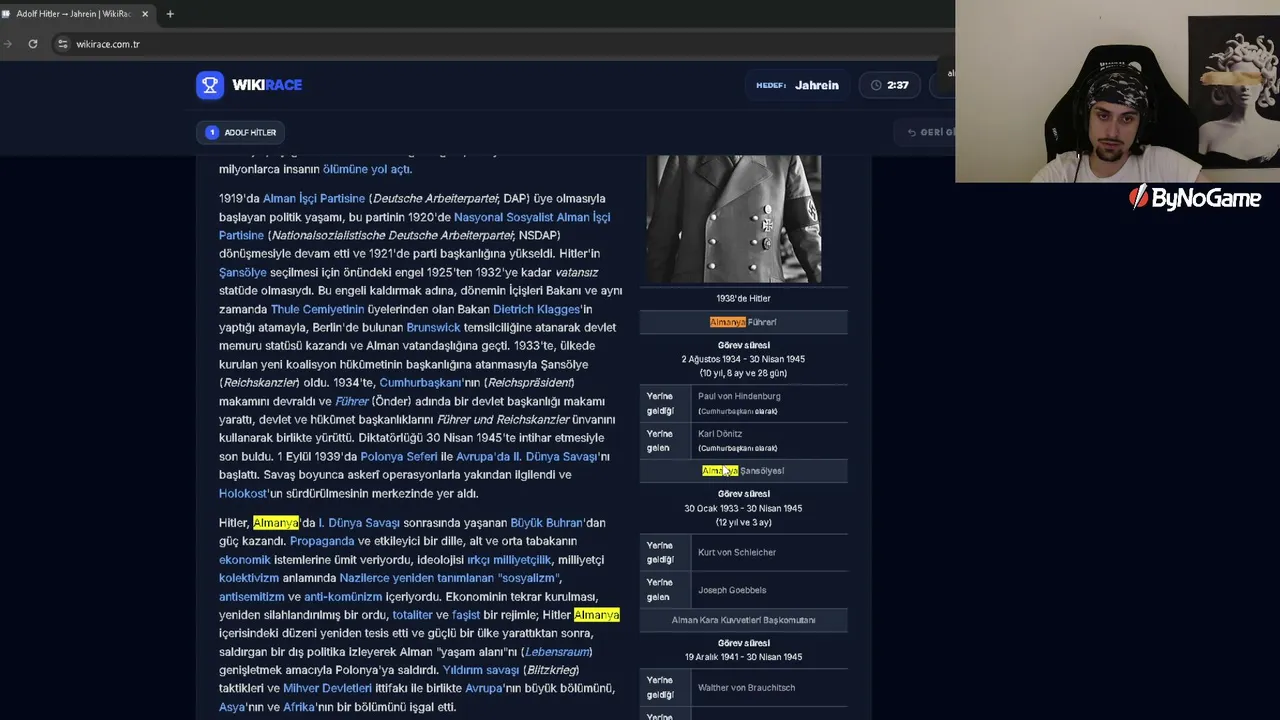Click the 'ekonomik' link
Image resolution: width=1280 pixels, height=720 pixels.
(245, 559)
